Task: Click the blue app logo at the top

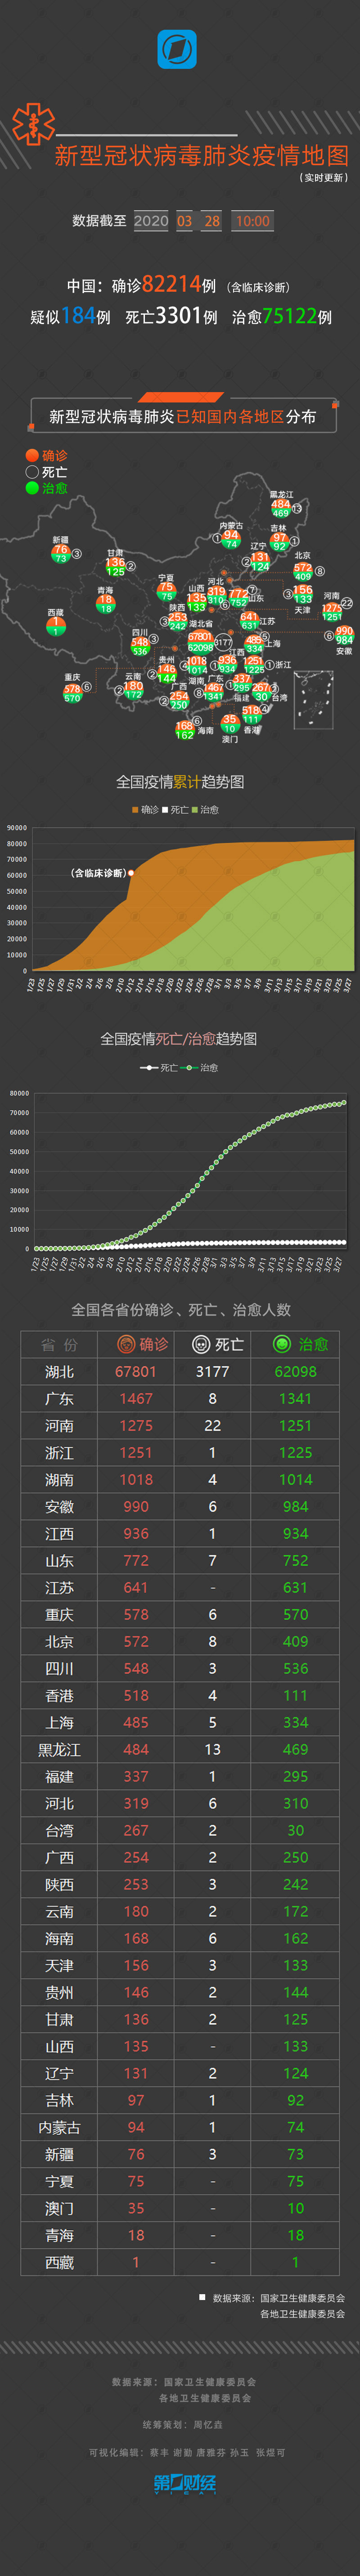Action: pos(177,49)
